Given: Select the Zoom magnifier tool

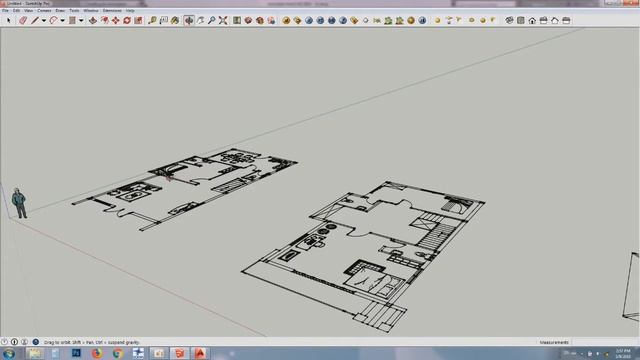Looking at the screenshot, I should click(211, 20).
